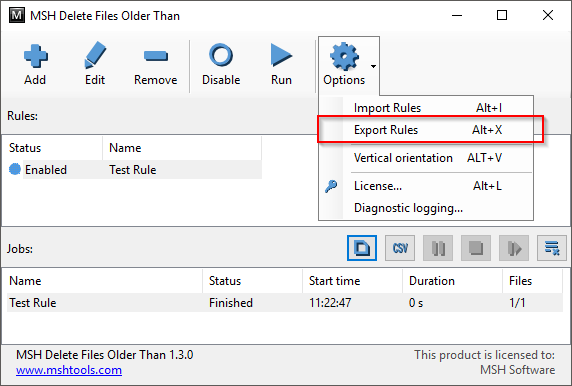The image size is (572, 386).
Task: Close the MSH Delete Files window
Action: click(548, 15)
